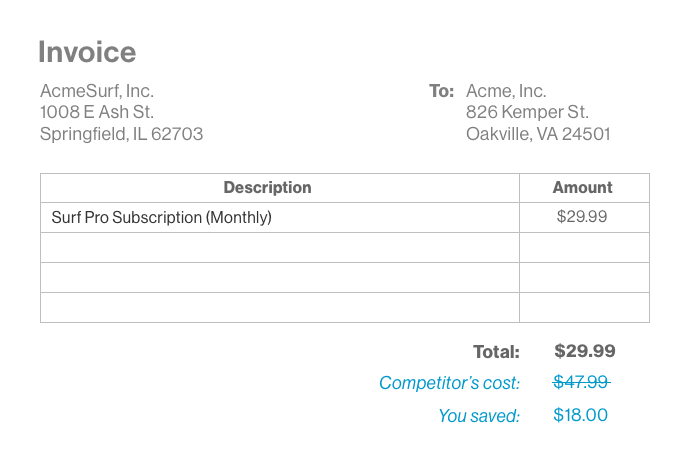Screen dimensions: 690x460
Task: Click the bold To: label
Action: coord(442,91)
